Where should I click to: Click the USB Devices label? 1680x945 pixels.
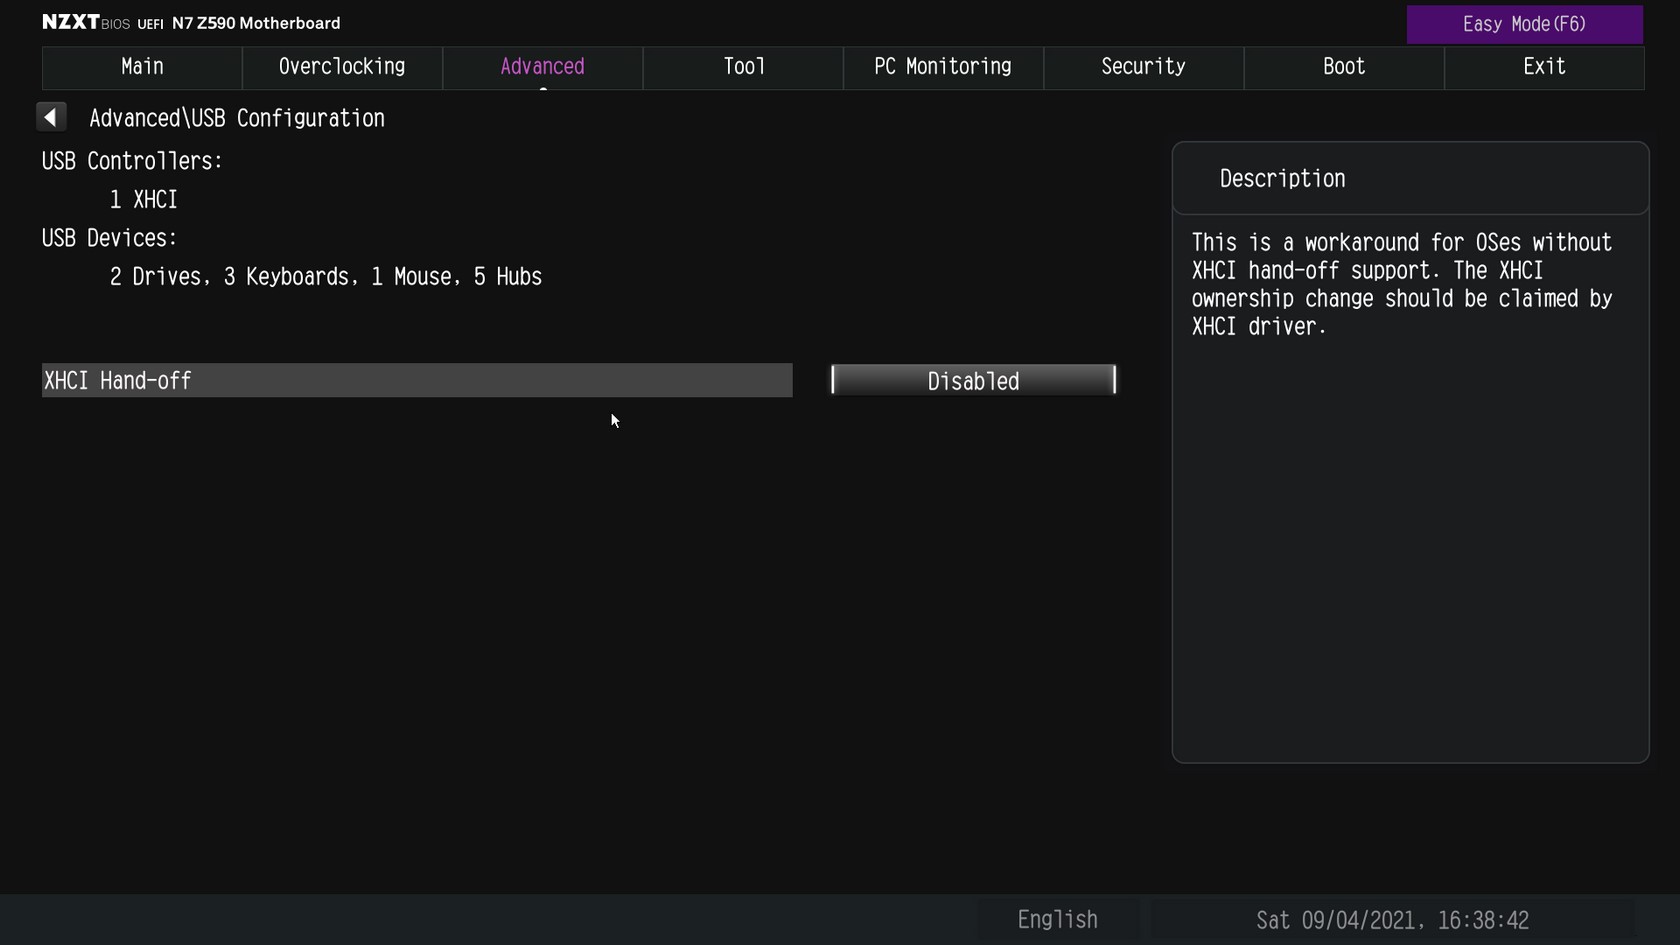pyautogui.click(x=109, y=238)
